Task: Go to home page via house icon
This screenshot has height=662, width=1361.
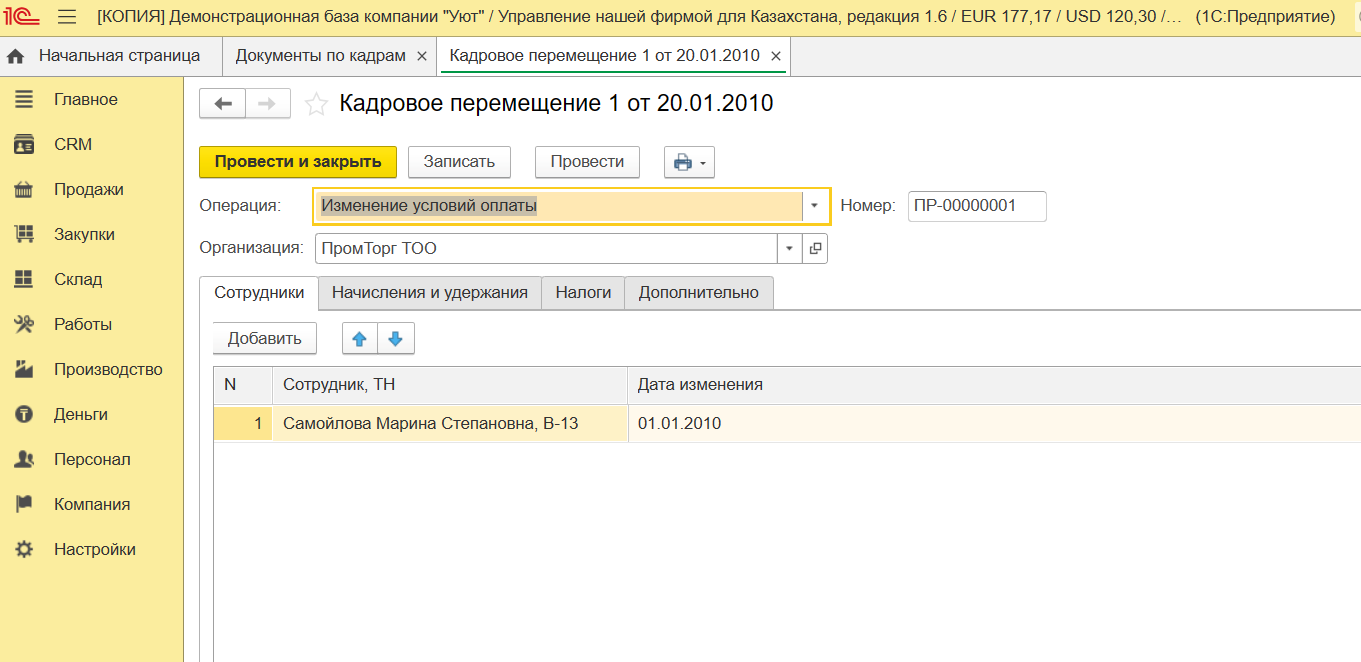Action: tap(15, 57)
